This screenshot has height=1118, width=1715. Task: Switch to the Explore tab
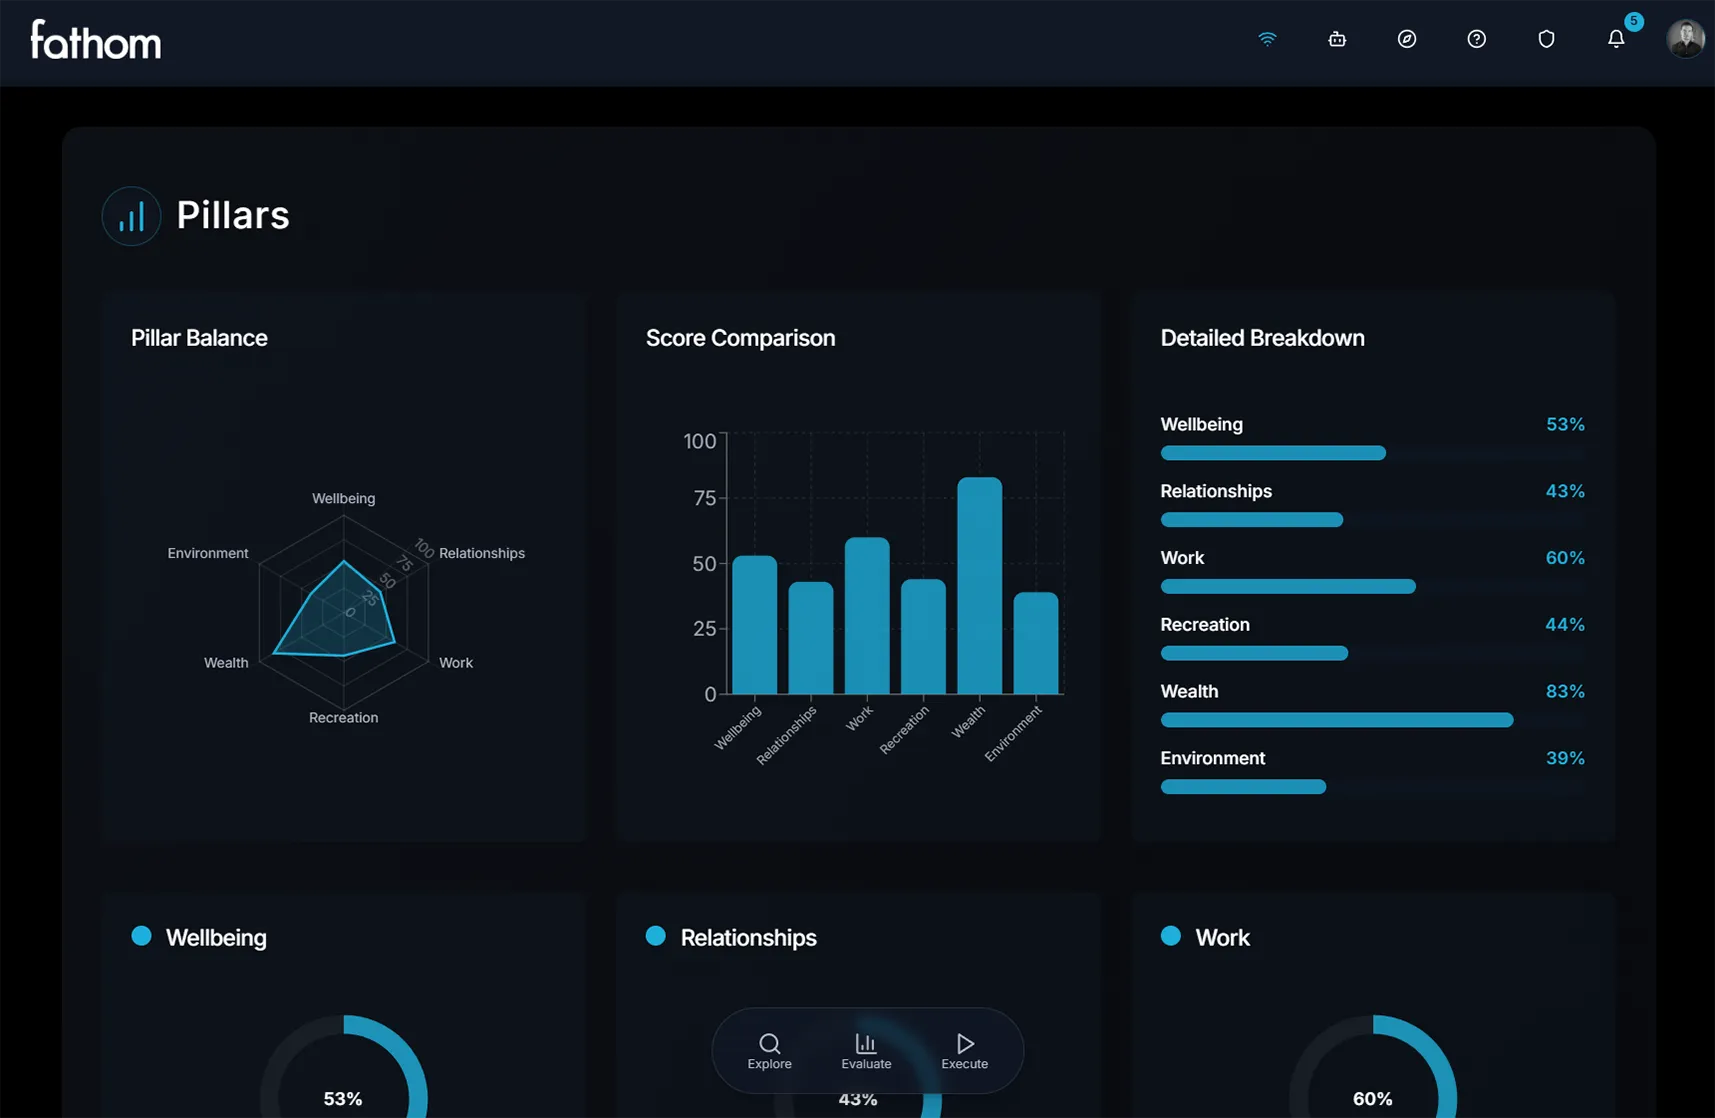coord(769,1051)
